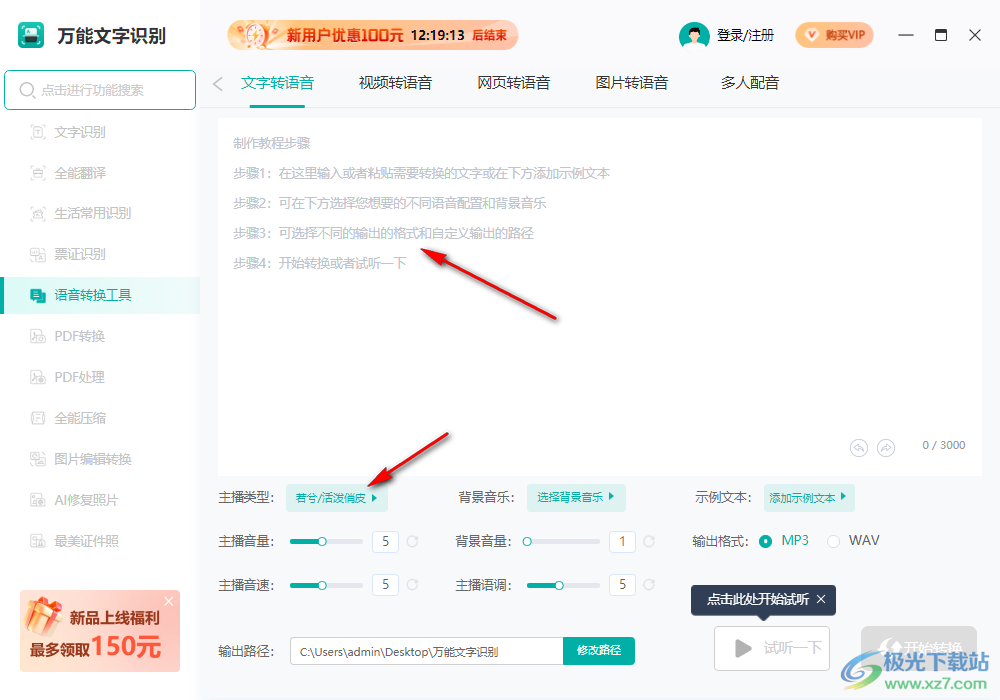Viewport: 1000px width, 700px height.
Task: Click into the text input area with 制作教程步骤
Action: (x=599, y=297)
